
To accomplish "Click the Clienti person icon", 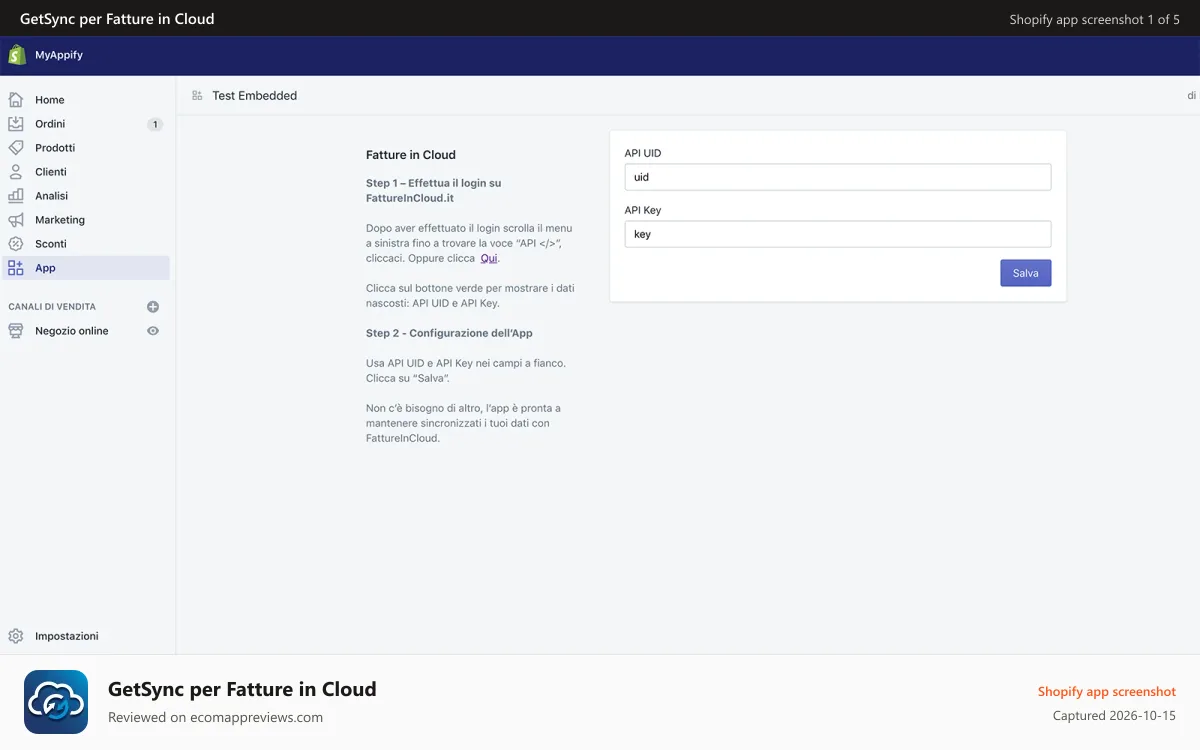I will 16,172.
